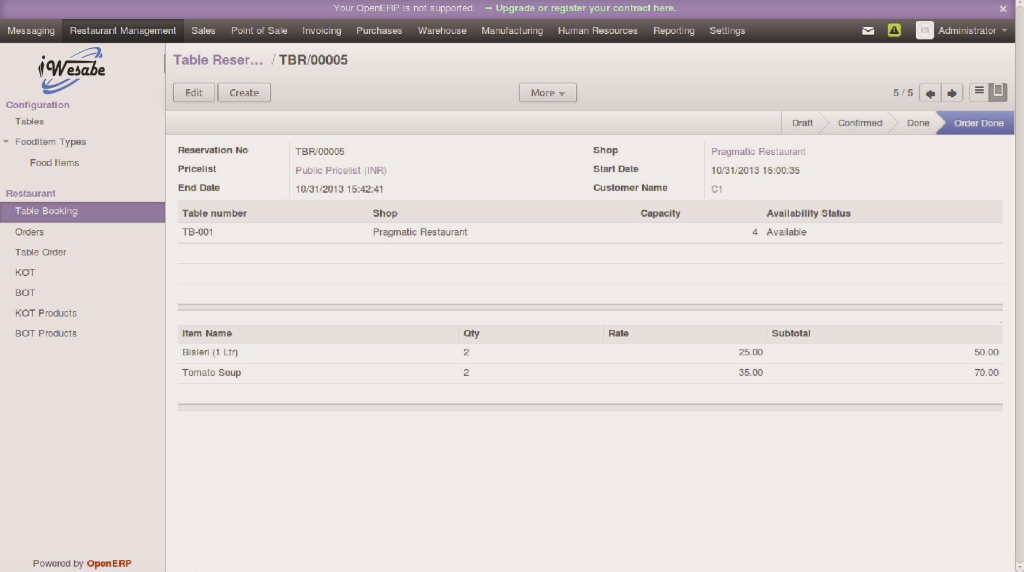
Task: Open the envelope messages icon
Action: (868, 31)
